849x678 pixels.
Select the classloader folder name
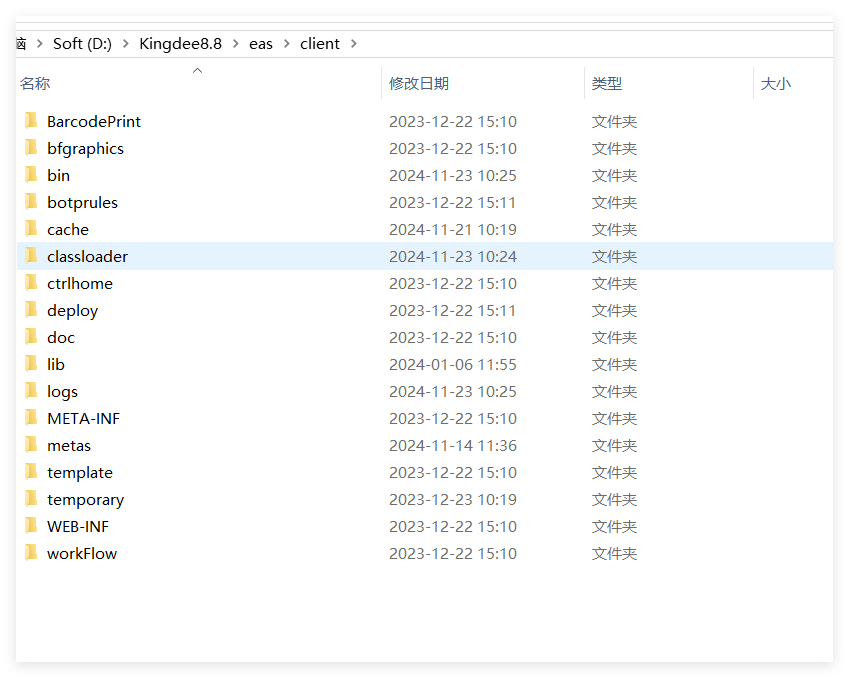87,256
